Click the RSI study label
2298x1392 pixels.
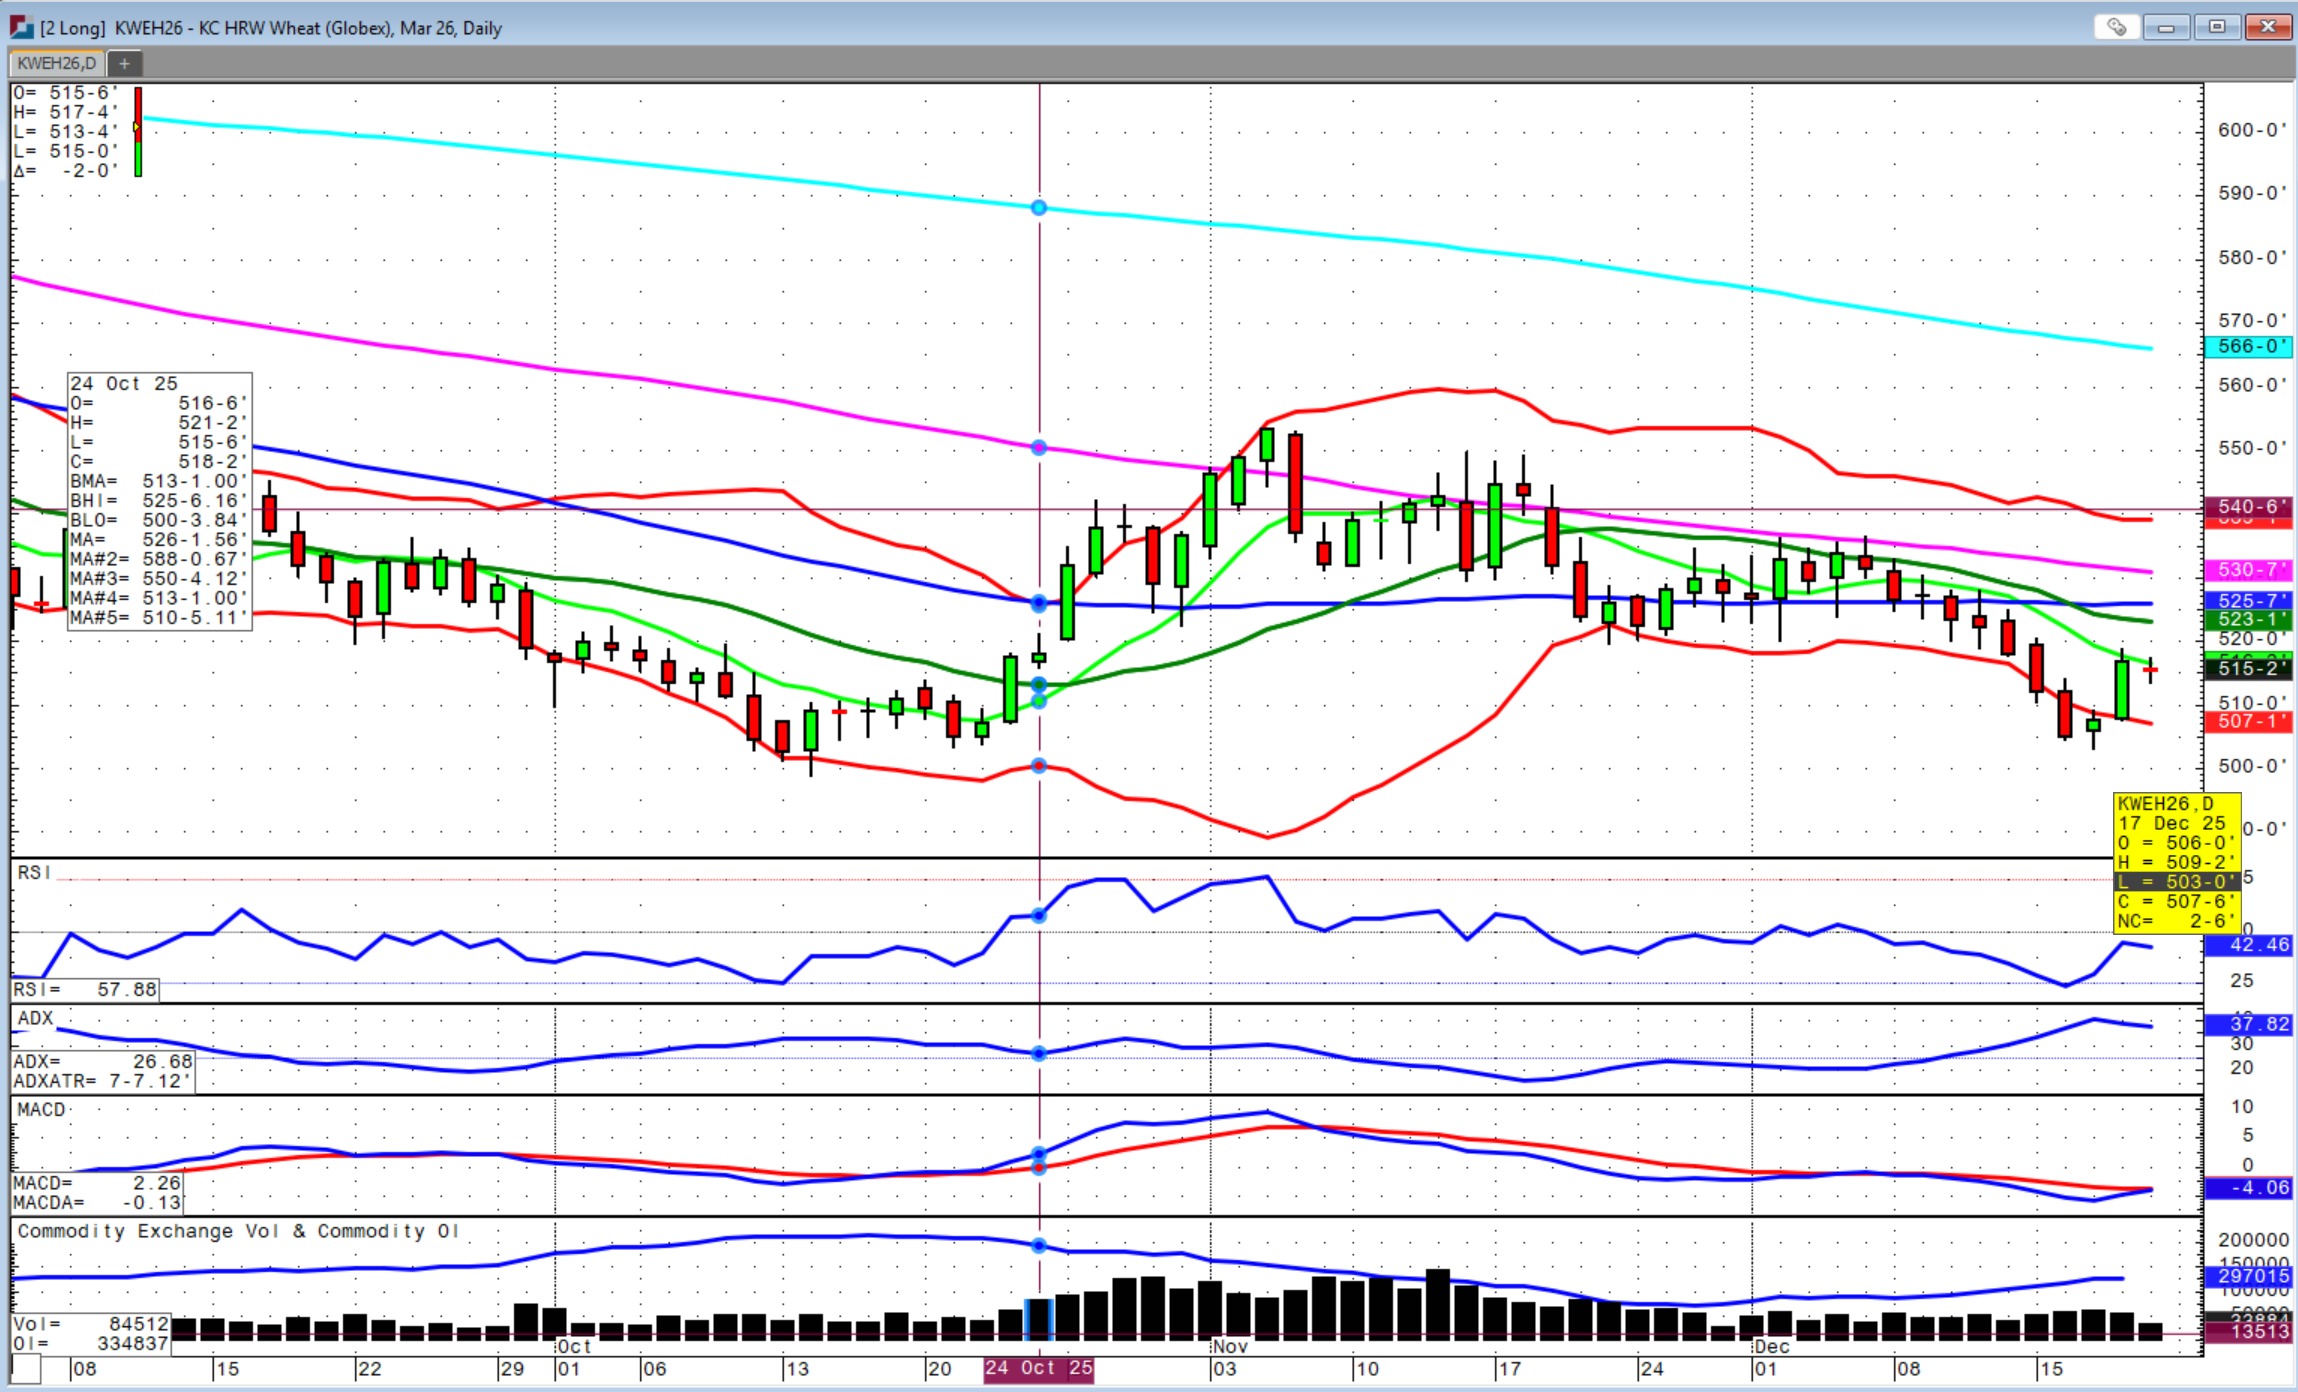(x=33, y=872)
